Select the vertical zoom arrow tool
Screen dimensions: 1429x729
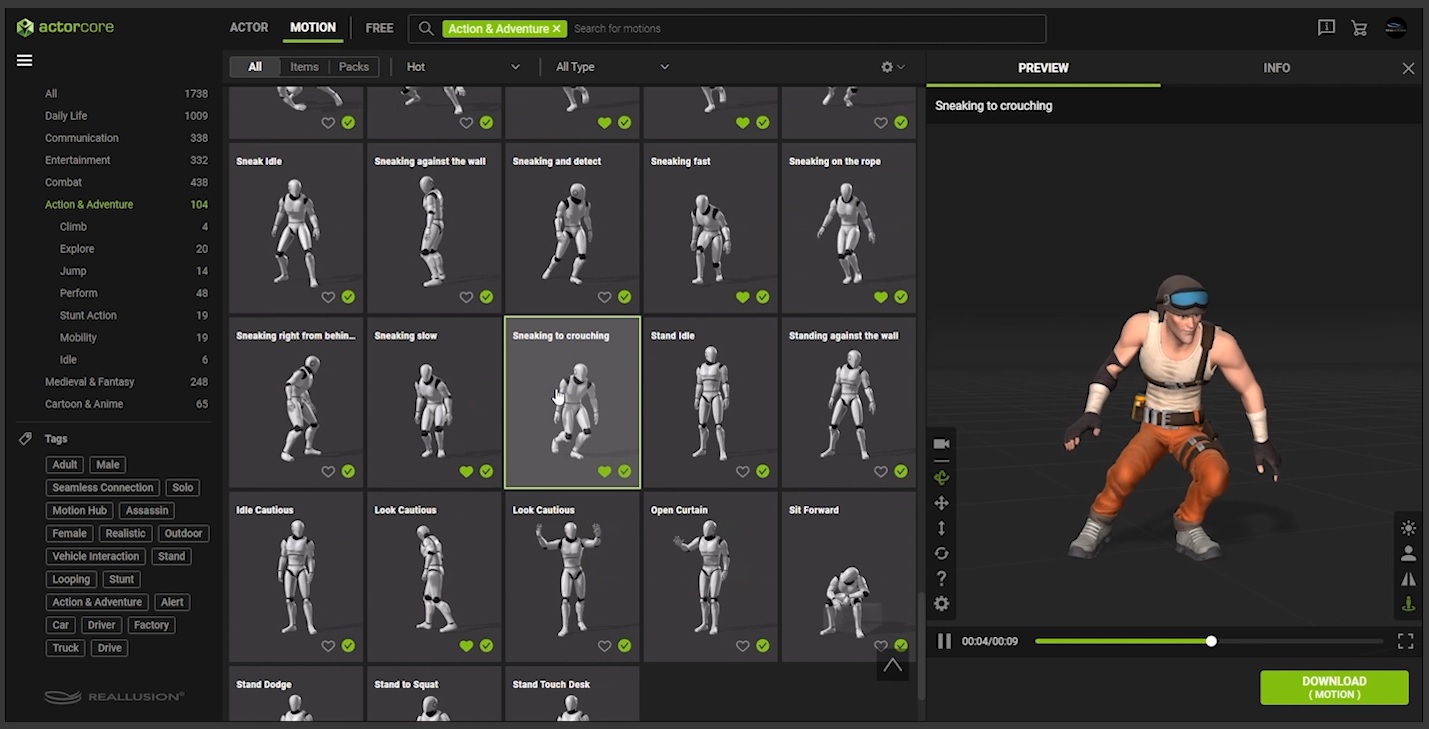click(941, 528)
